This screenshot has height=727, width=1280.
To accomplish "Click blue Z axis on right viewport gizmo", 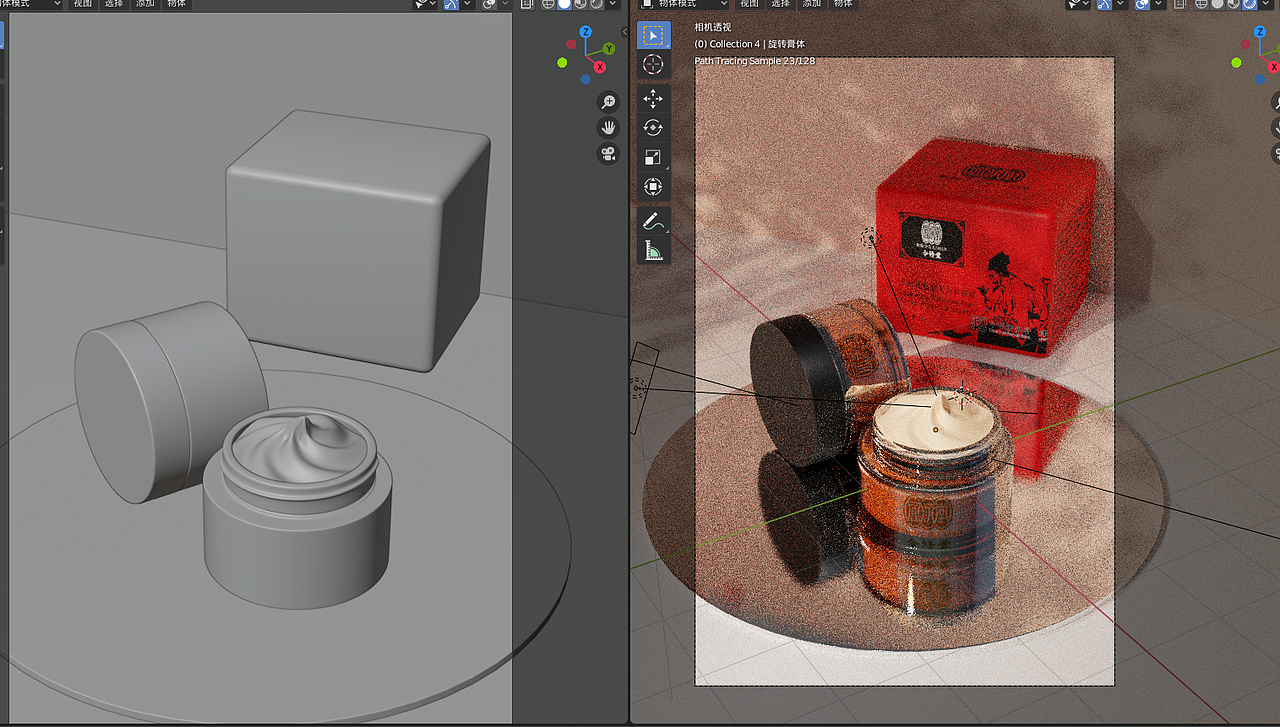I will click(x=1260, y=30).
